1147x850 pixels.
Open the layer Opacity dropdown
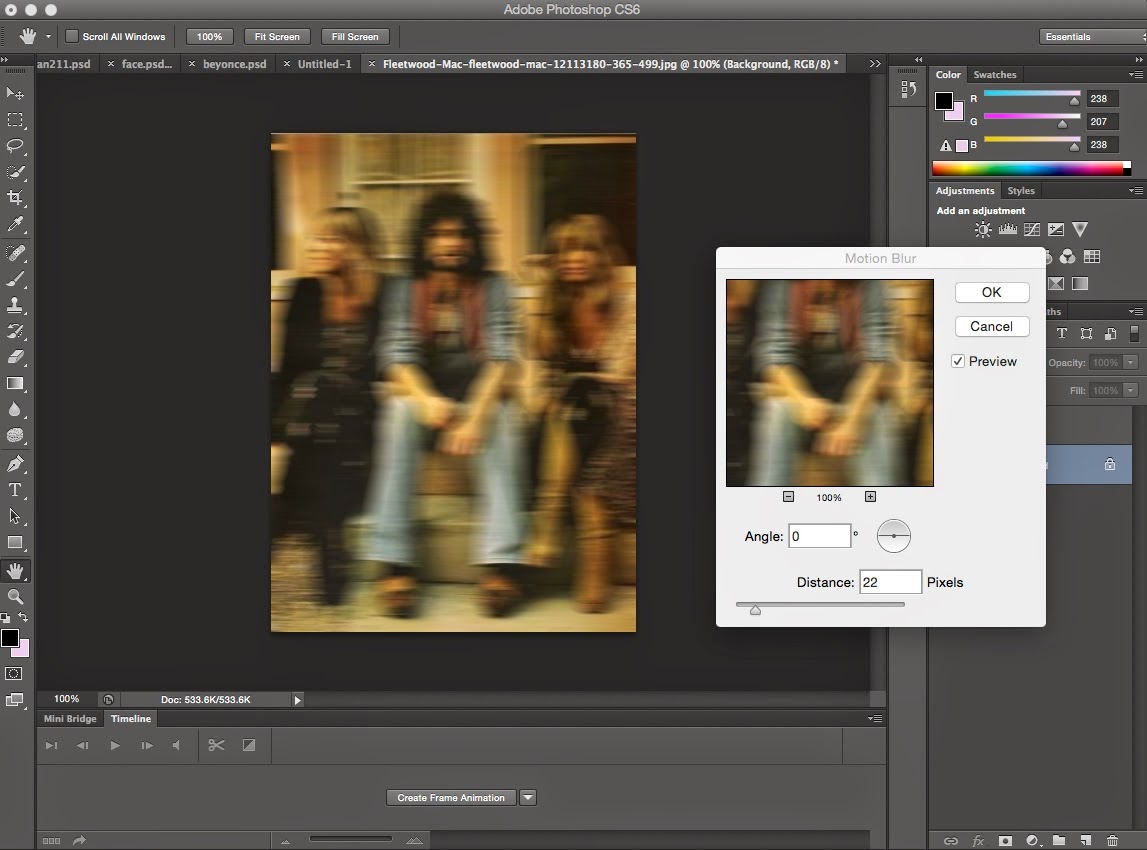pyautogui.click(x=1131, y=362)
